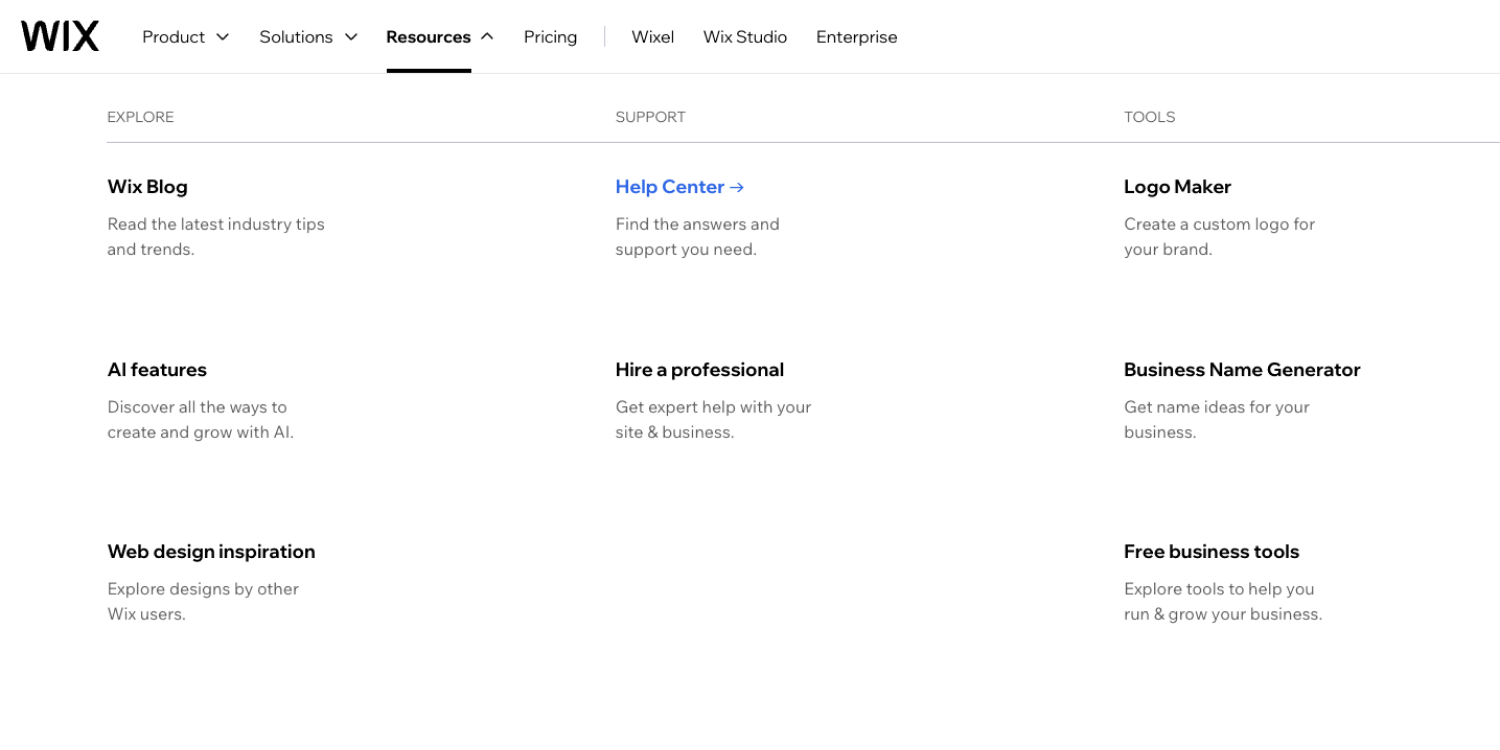
Task: Click the SUPPORT section heading
Action: click(x=650, y=117)
